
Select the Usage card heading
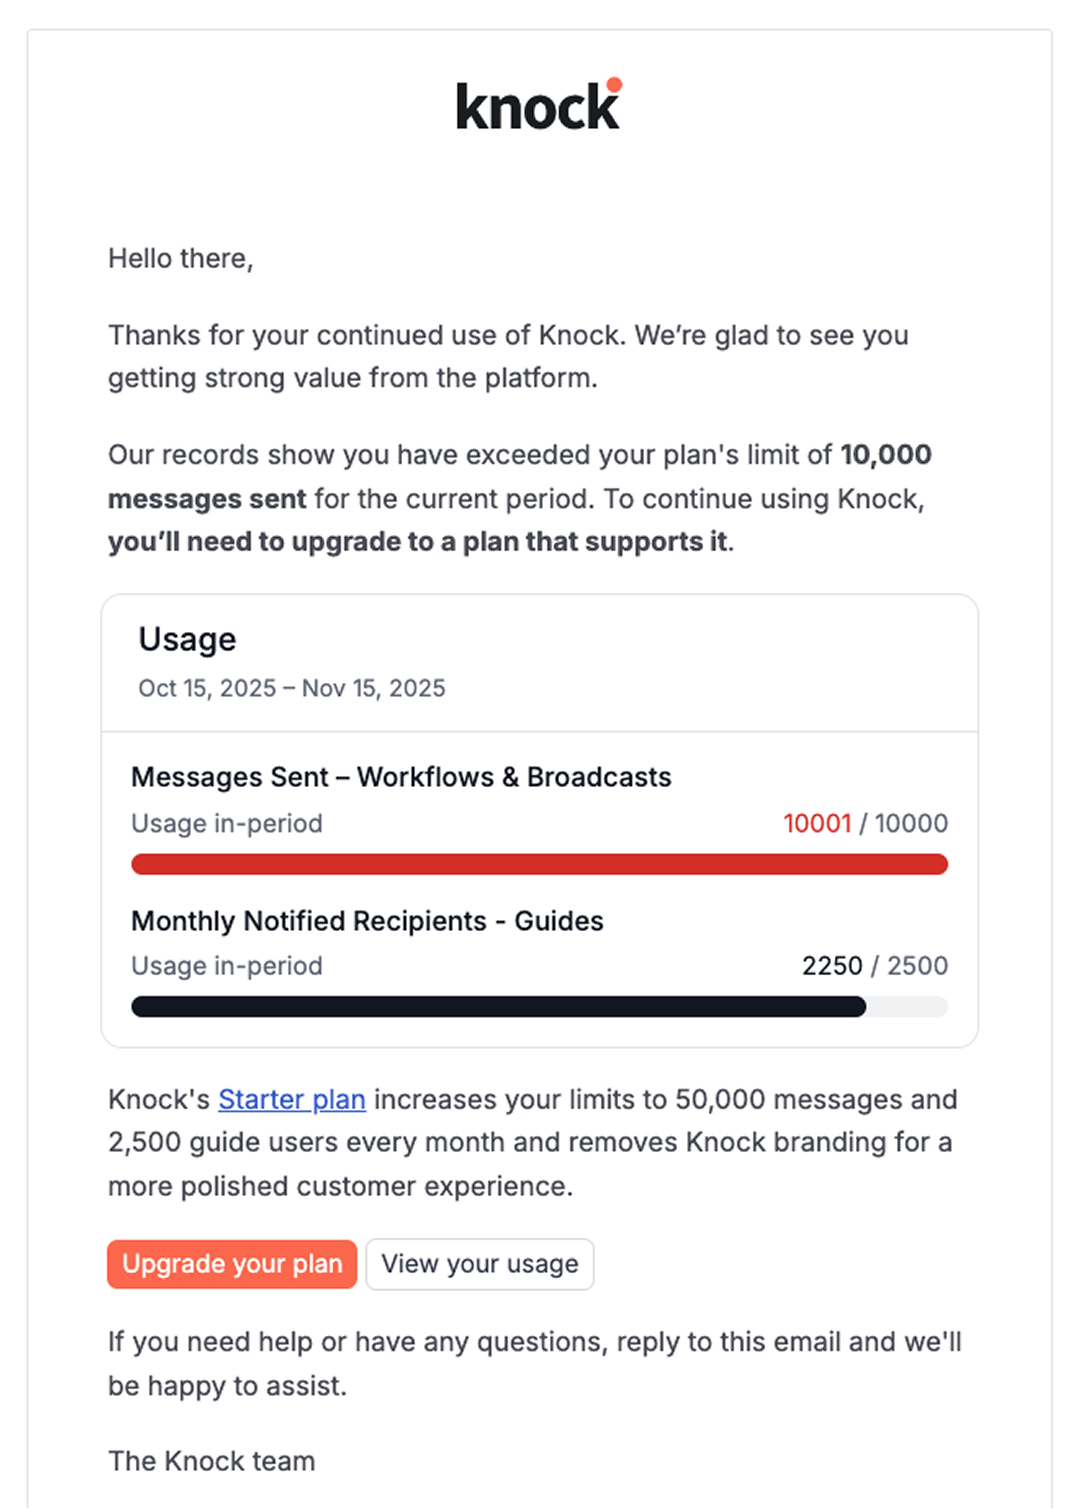[x=186, y=639]
